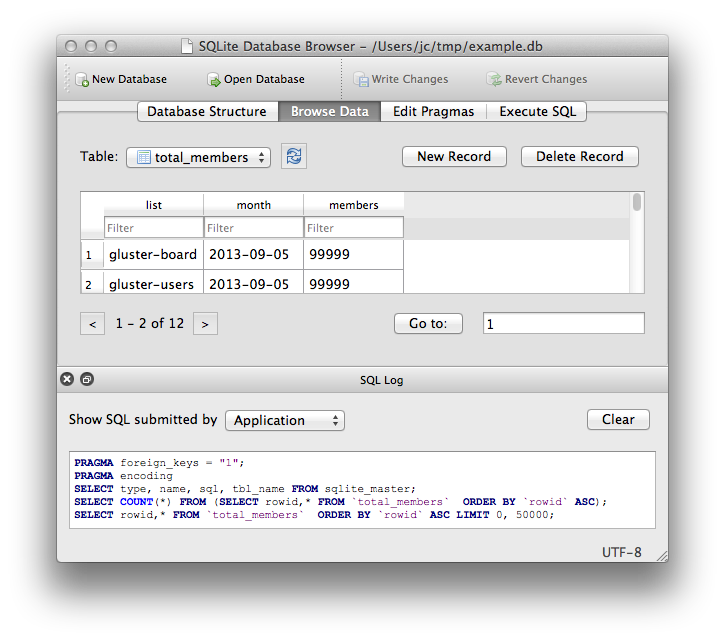This screenshot has height=641, width=725.
Task: Refresh the table data with refresh icon
Action: coord(293,156)
